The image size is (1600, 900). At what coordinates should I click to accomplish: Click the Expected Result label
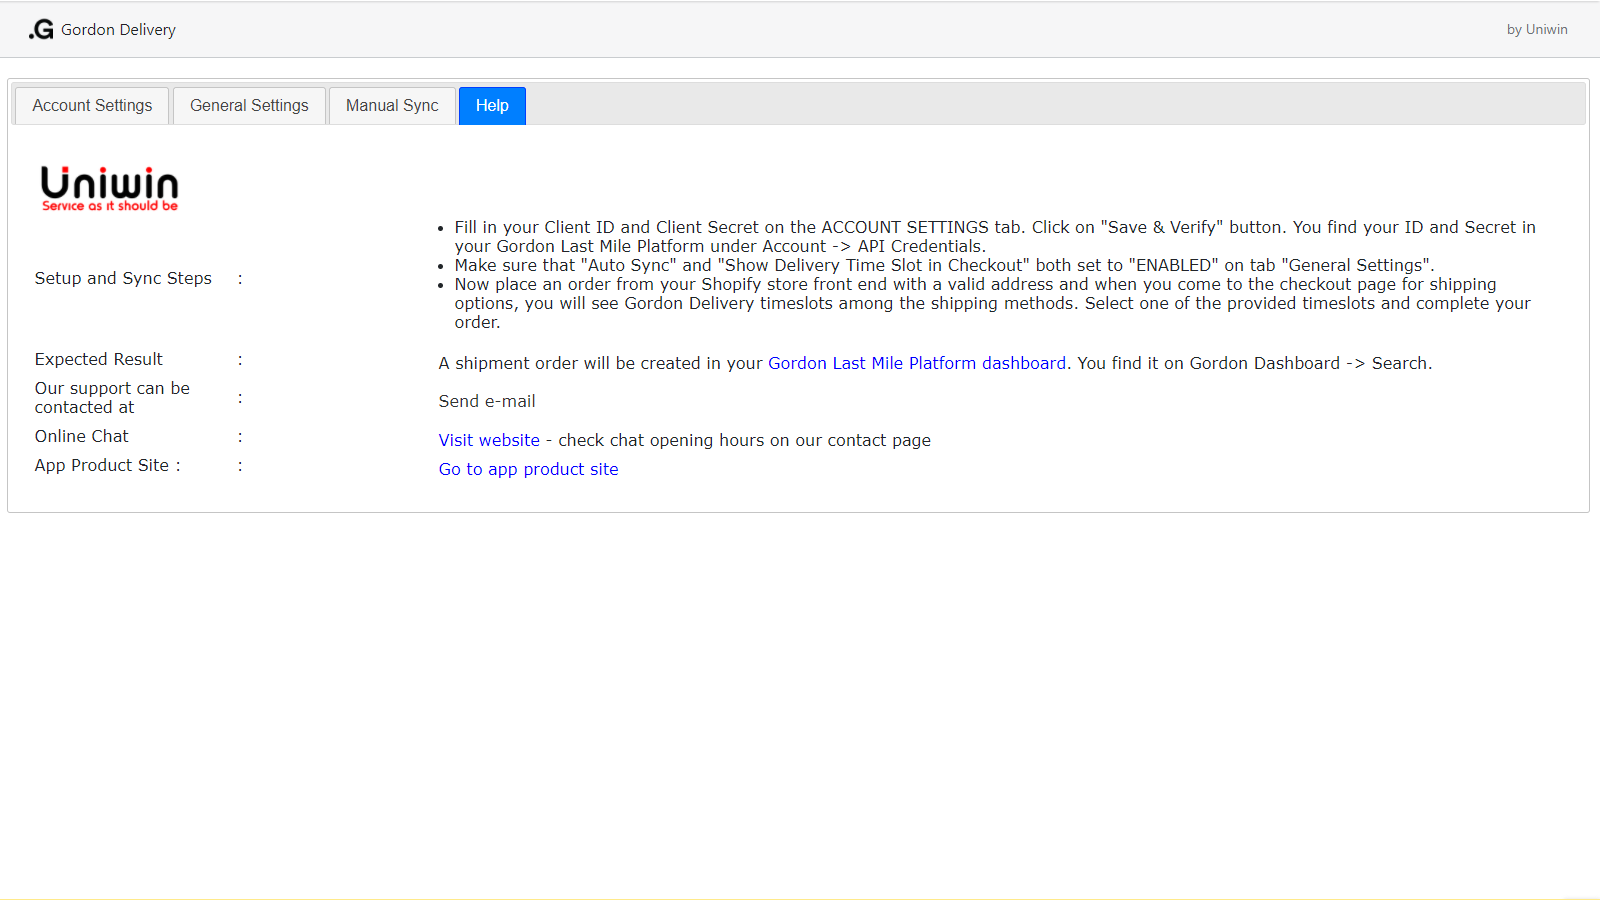pyautogui.click(x=98, y=359)
